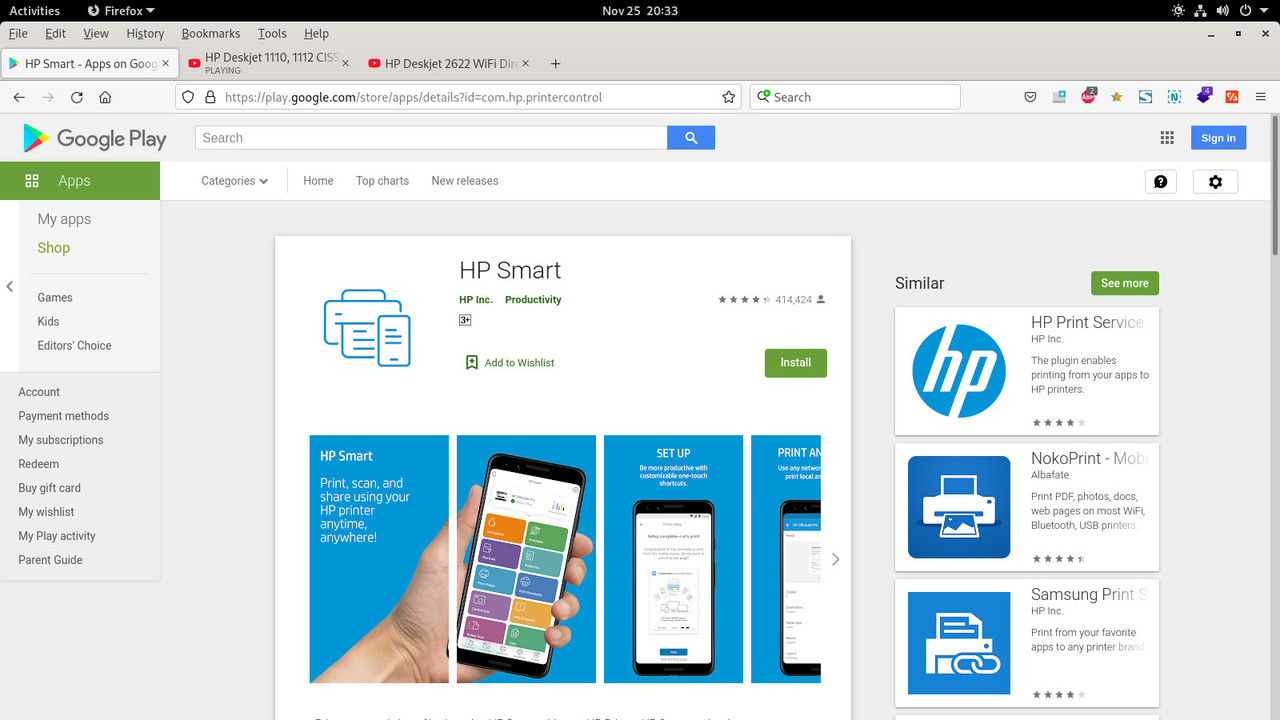Click the system brightness indicator icon
1280x720 pixels.
pyautogui.click(x=1178, y=11)
